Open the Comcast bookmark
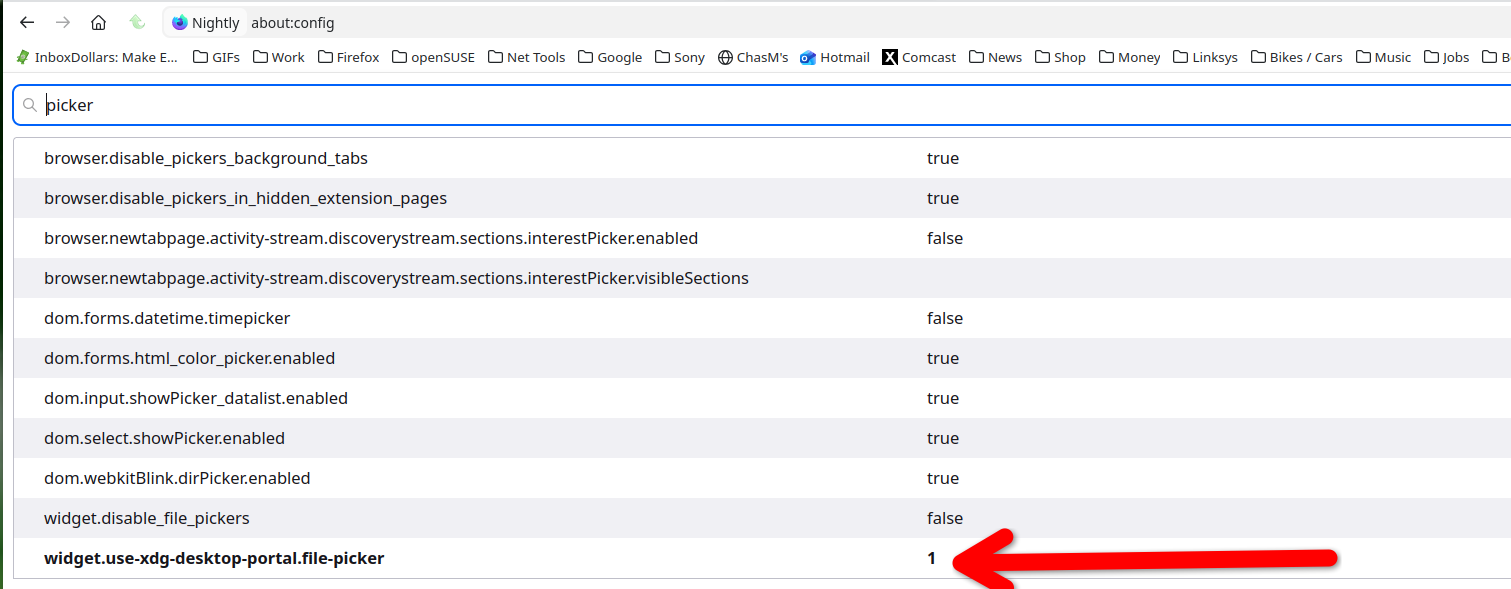This screenshot has height=589, width=1511. 919,57
